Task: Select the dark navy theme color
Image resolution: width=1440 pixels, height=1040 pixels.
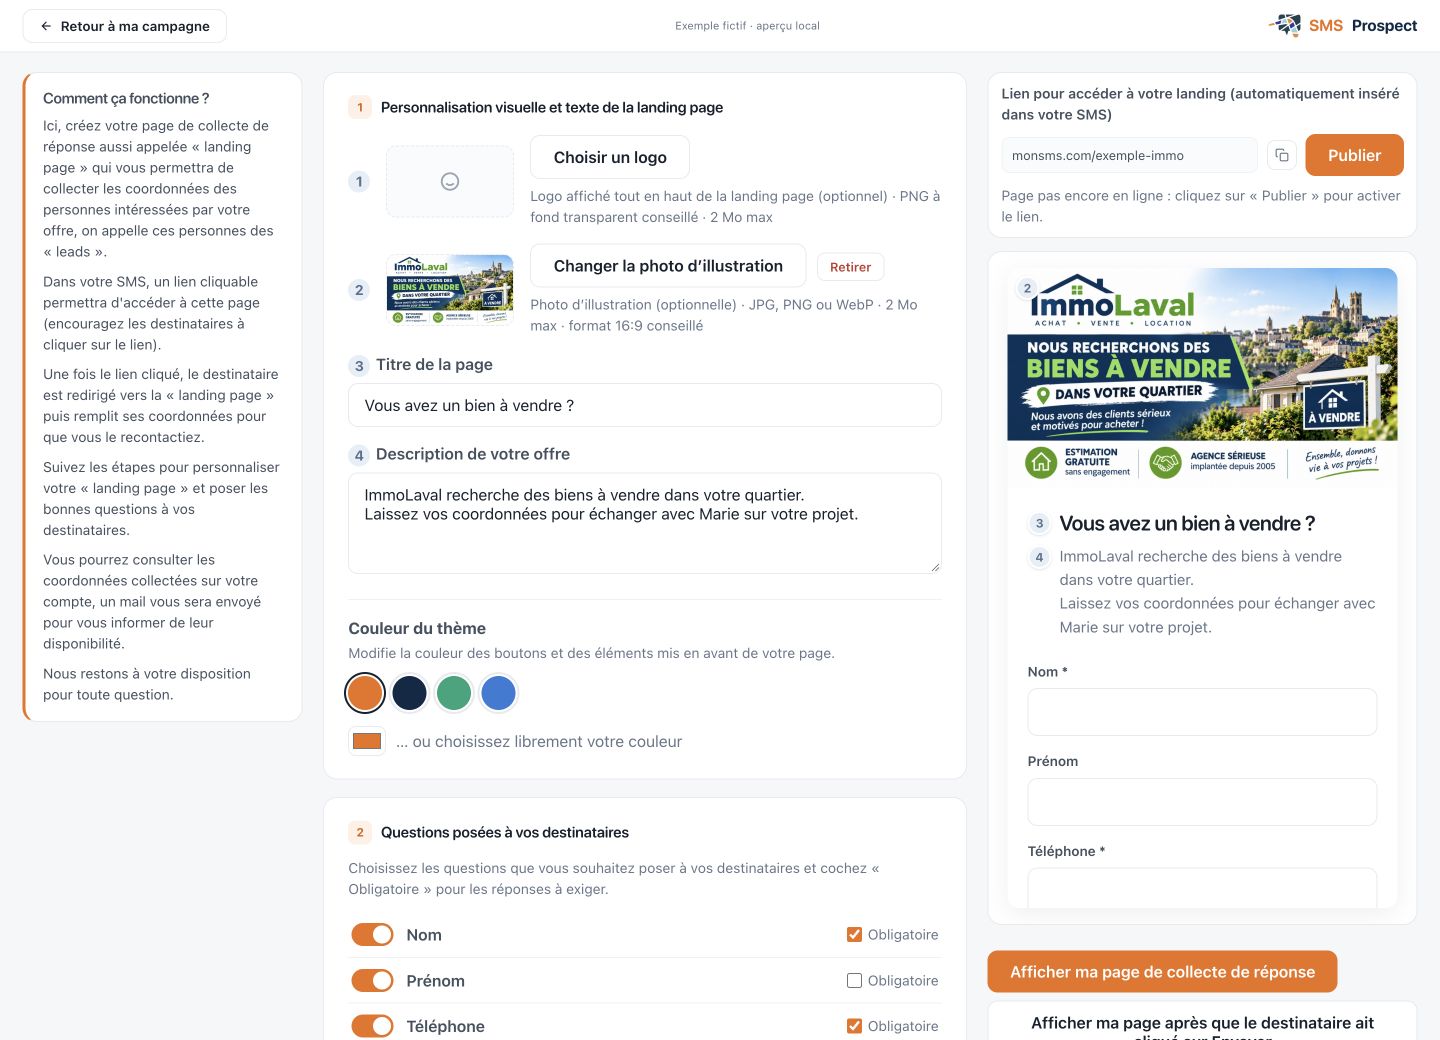Action: click(410, 693)
